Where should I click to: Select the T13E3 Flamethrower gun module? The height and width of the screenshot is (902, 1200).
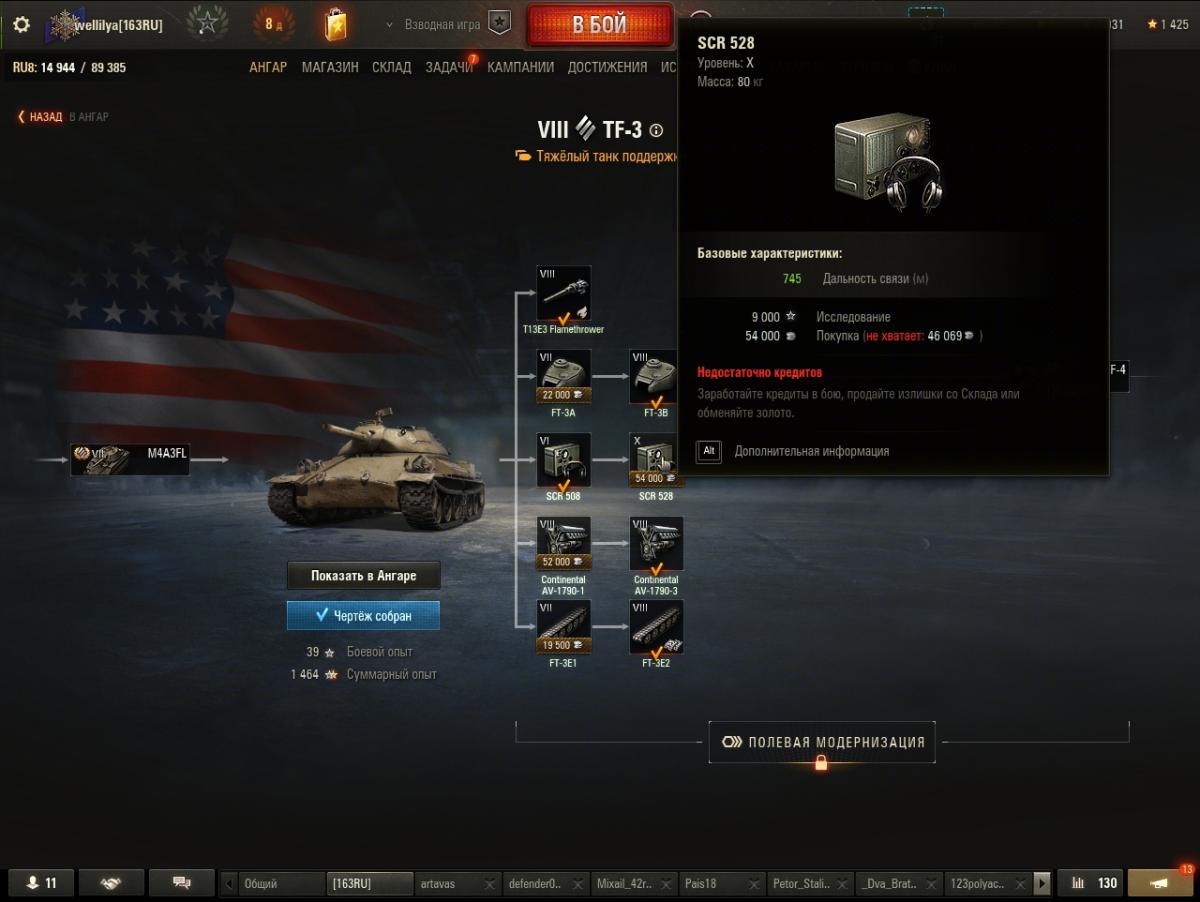click(563, 293)
